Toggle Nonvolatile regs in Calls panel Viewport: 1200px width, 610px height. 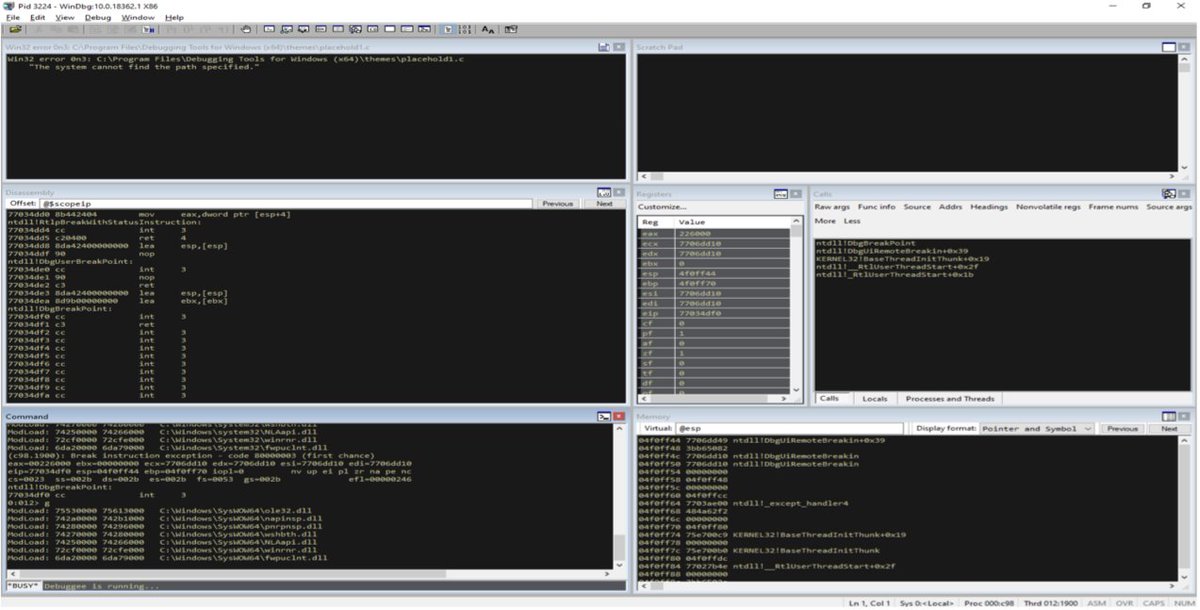[1048, 207]
